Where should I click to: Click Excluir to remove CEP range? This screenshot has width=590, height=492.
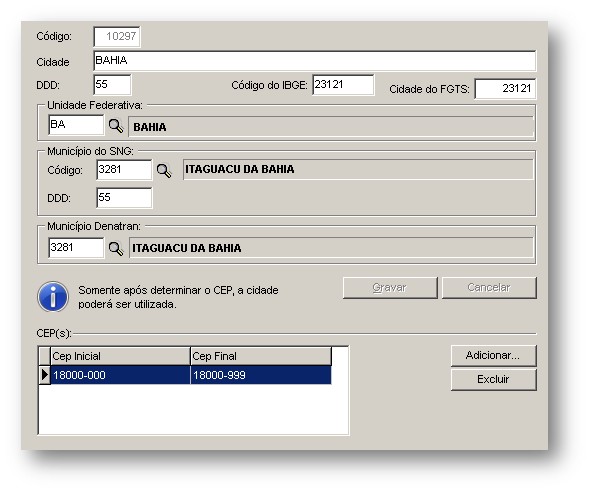pos(494,380)
